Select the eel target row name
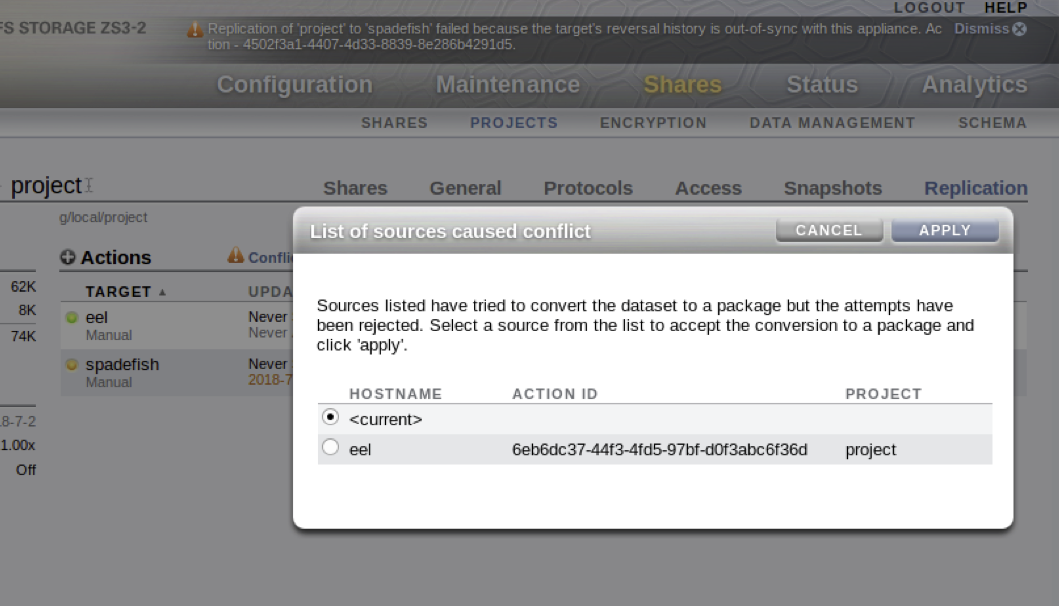Viewport: 1059px width, 608px height. (x=97, y=318)
